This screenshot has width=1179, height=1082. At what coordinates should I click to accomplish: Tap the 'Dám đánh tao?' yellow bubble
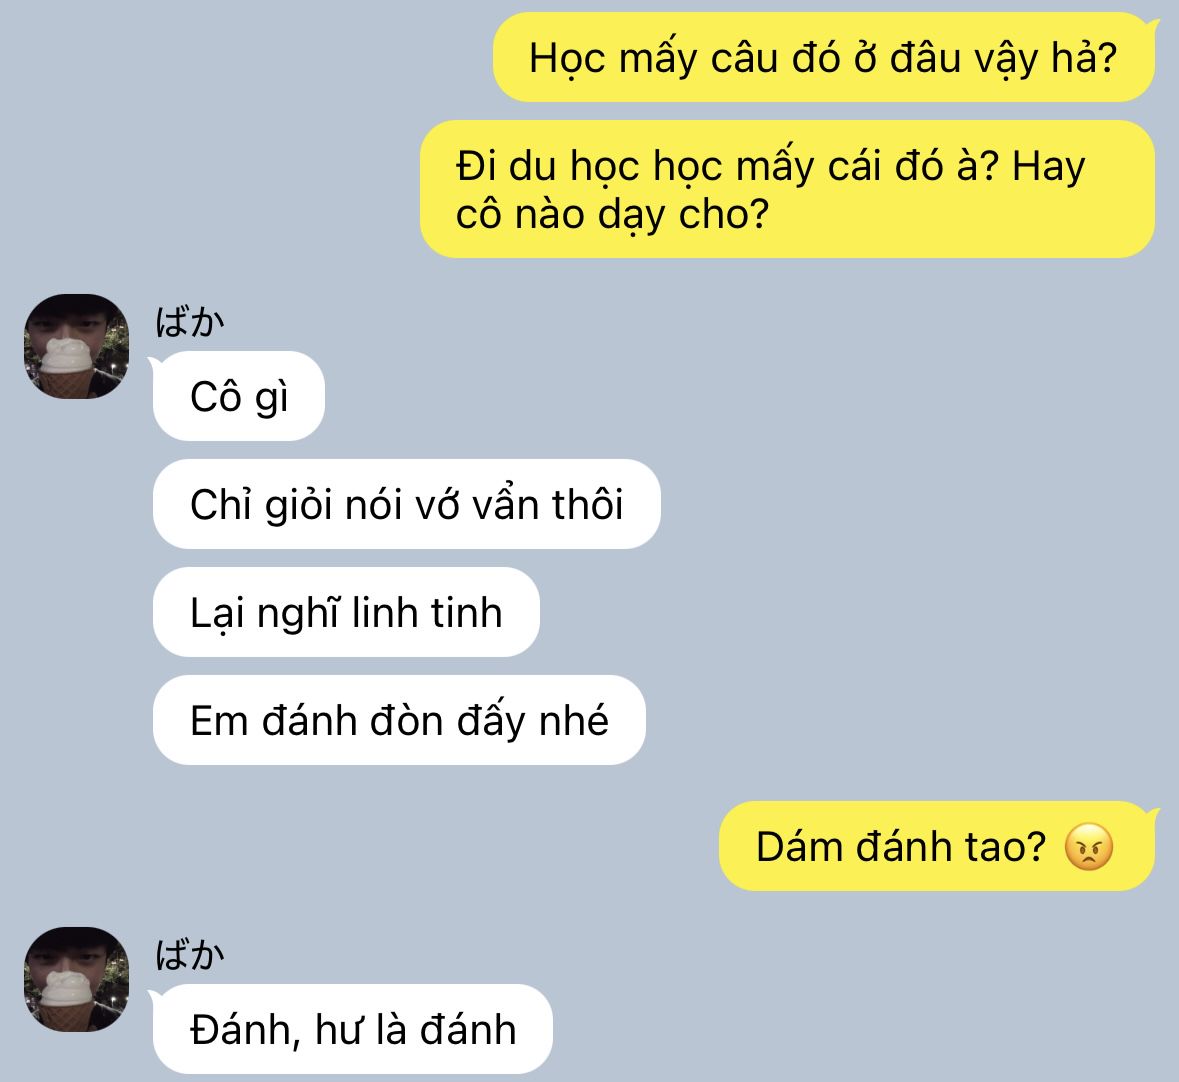coord(937,847)
